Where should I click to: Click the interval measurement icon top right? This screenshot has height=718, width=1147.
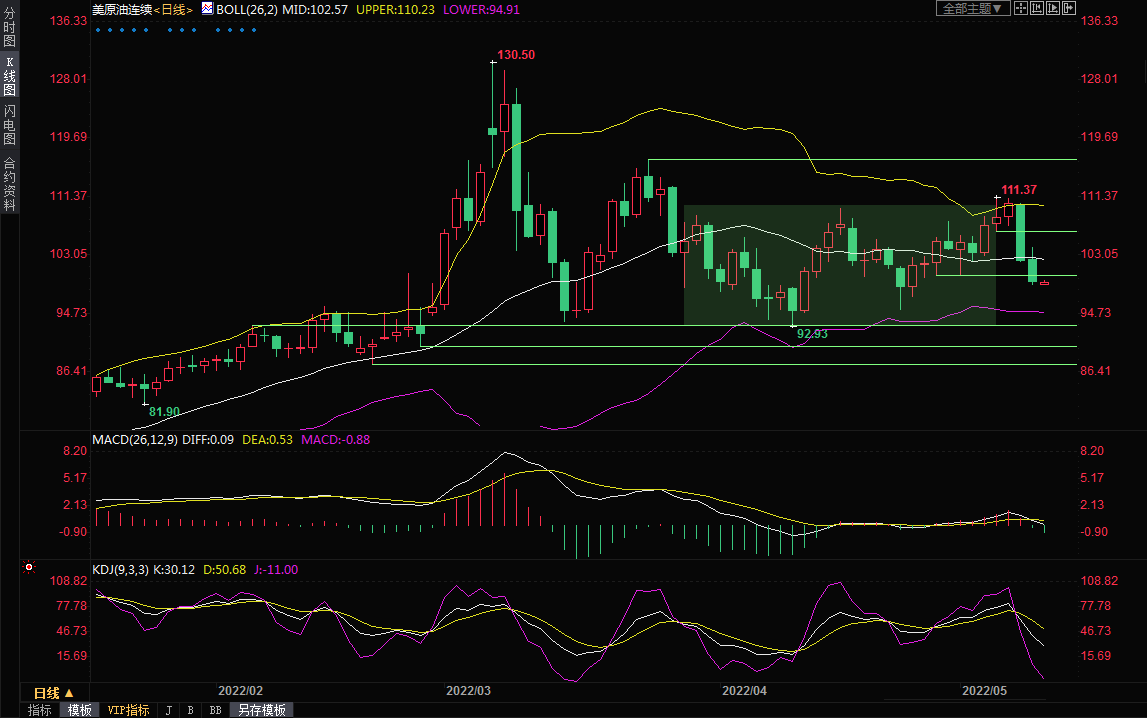tap(1037, 8)
